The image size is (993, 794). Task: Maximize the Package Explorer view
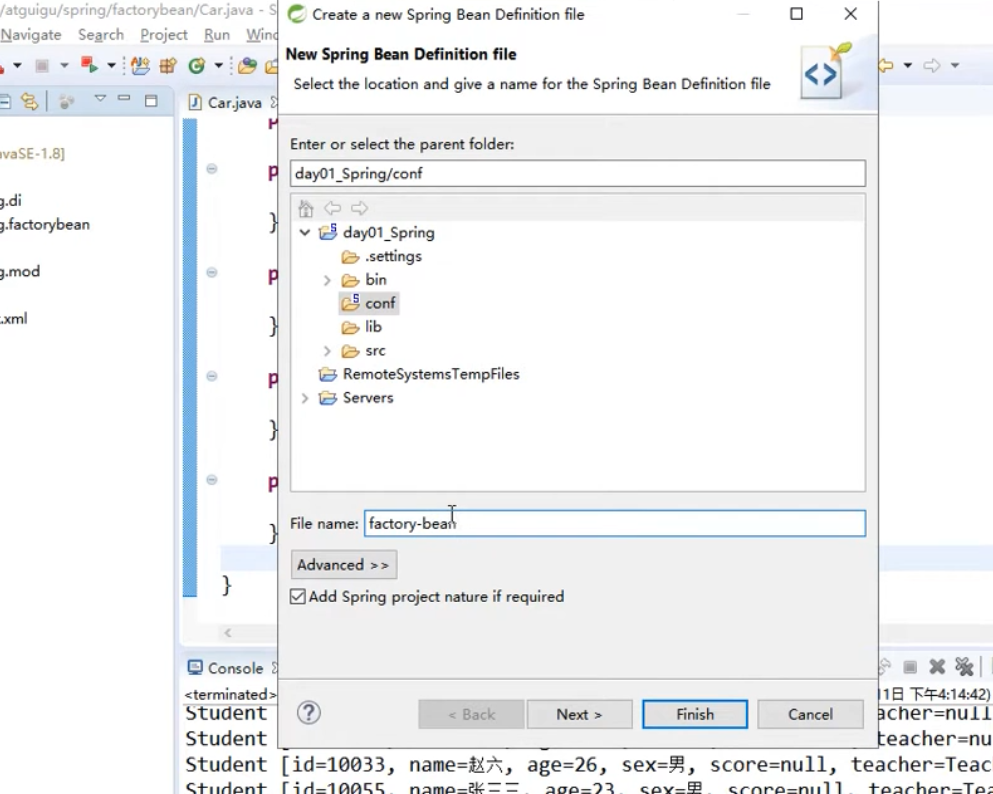coord(151,101)
